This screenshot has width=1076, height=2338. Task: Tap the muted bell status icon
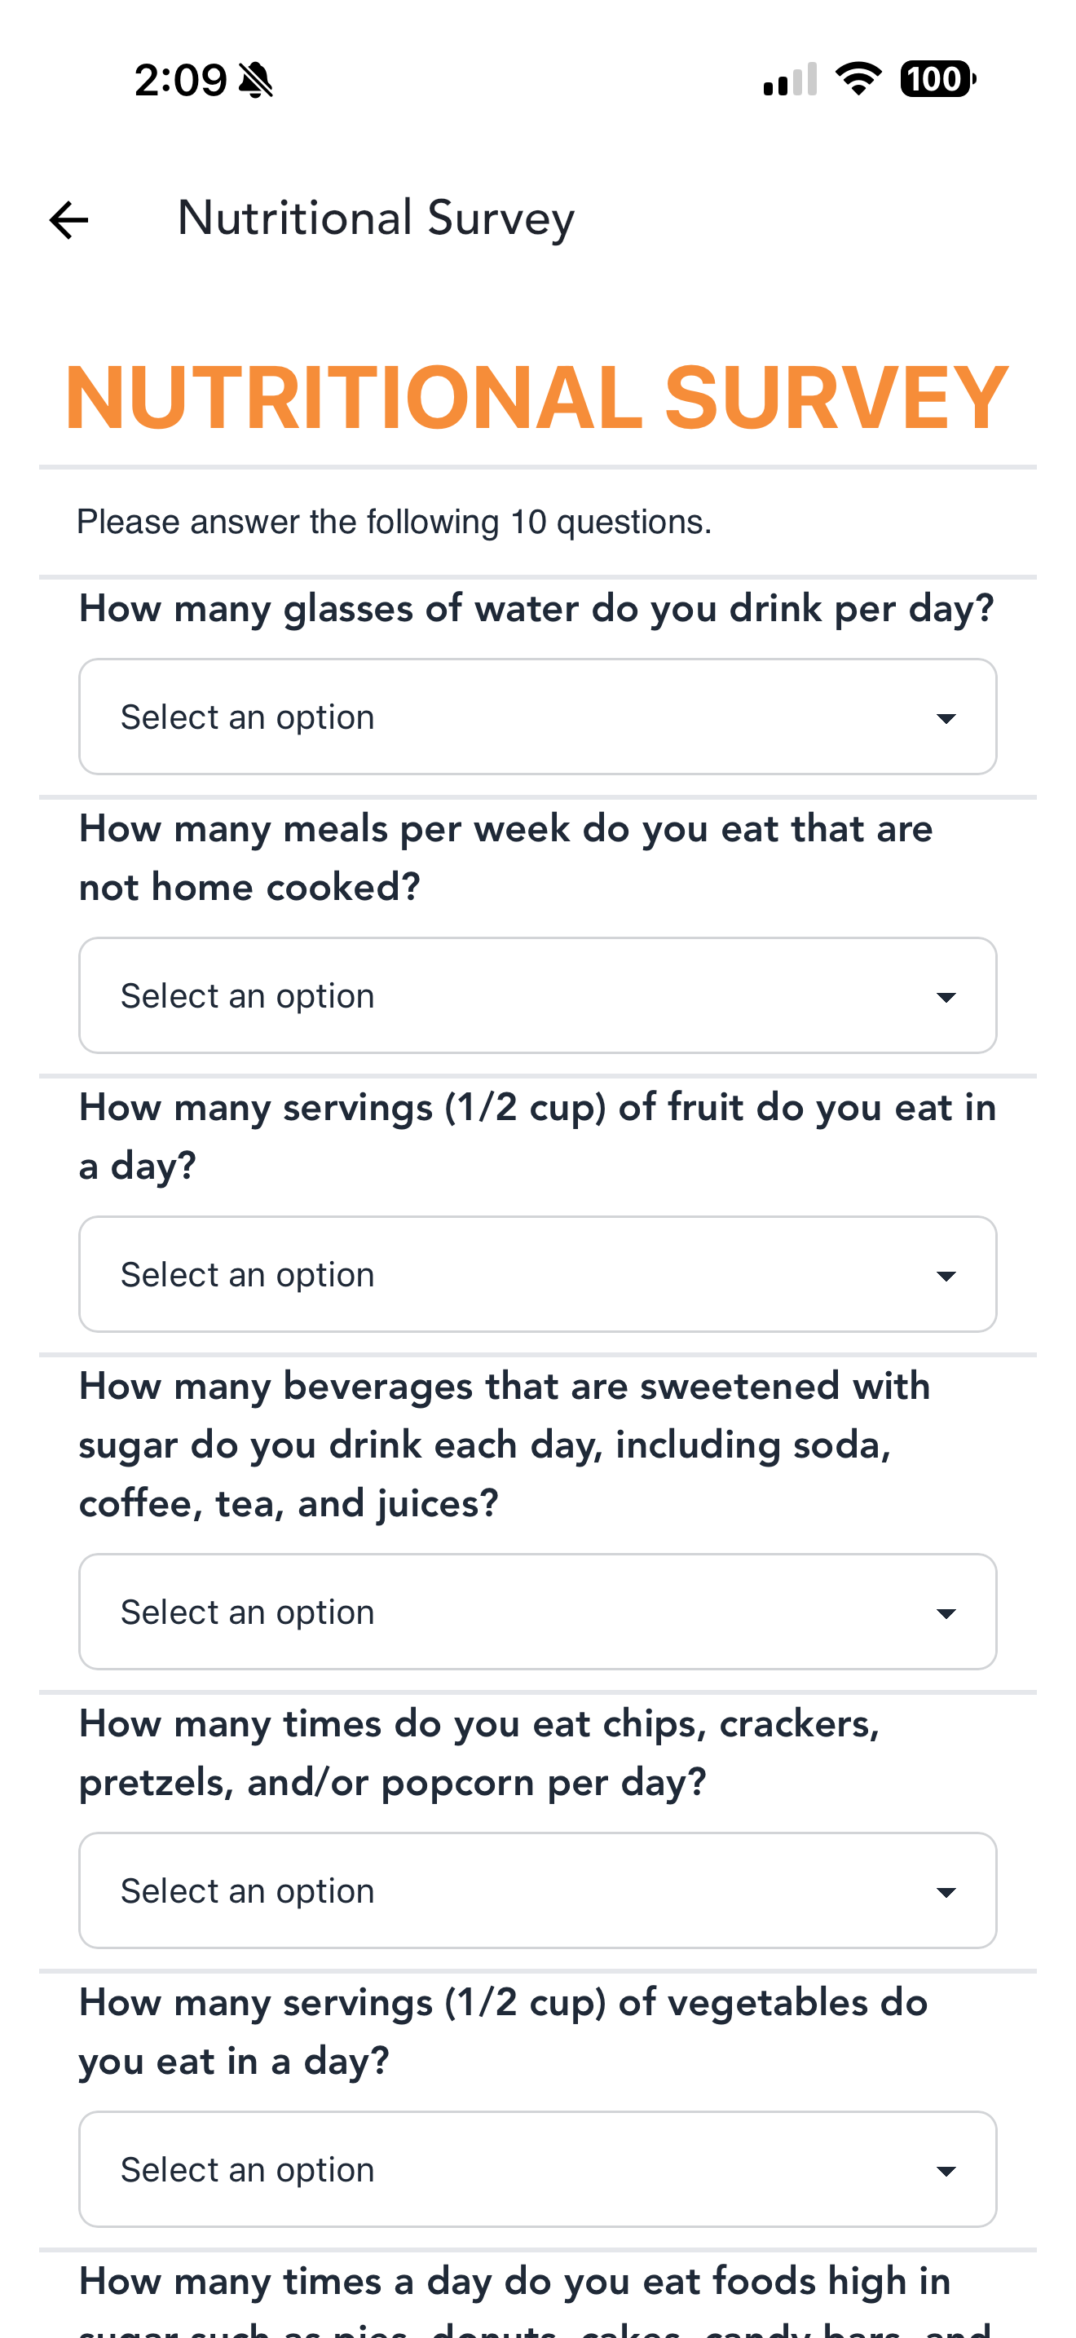coord(256,80)
